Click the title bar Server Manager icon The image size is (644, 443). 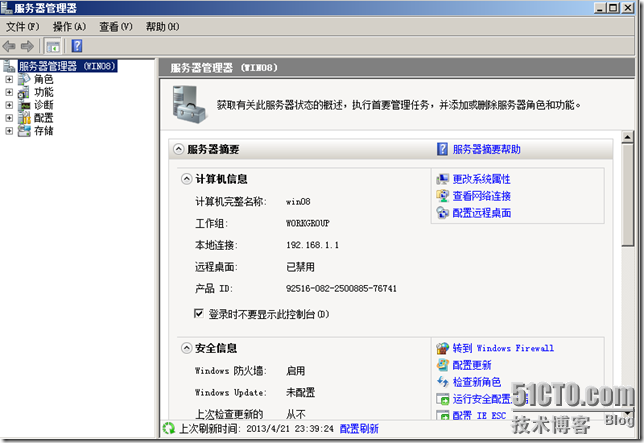(x=7, y=7)
